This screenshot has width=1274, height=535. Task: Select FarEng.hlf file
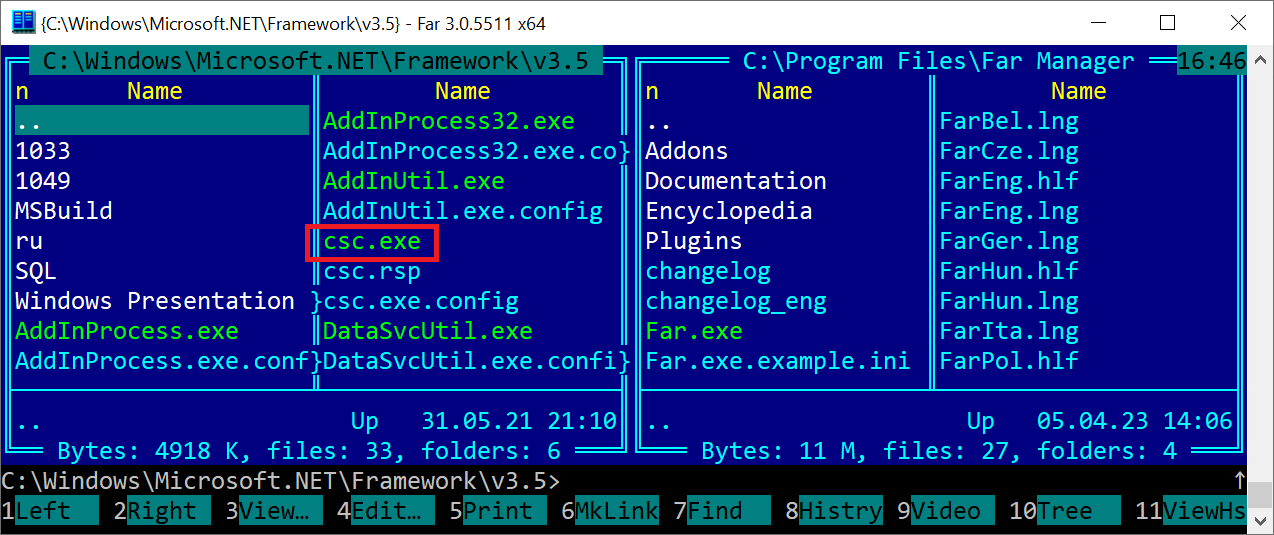(x=1009, y=181)
